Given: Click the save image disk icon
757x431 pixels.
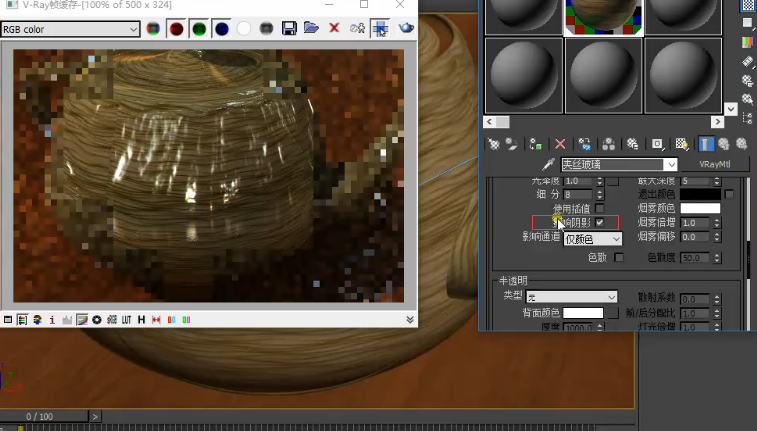Looking at the screenshot, I should (x=289, y=29).
